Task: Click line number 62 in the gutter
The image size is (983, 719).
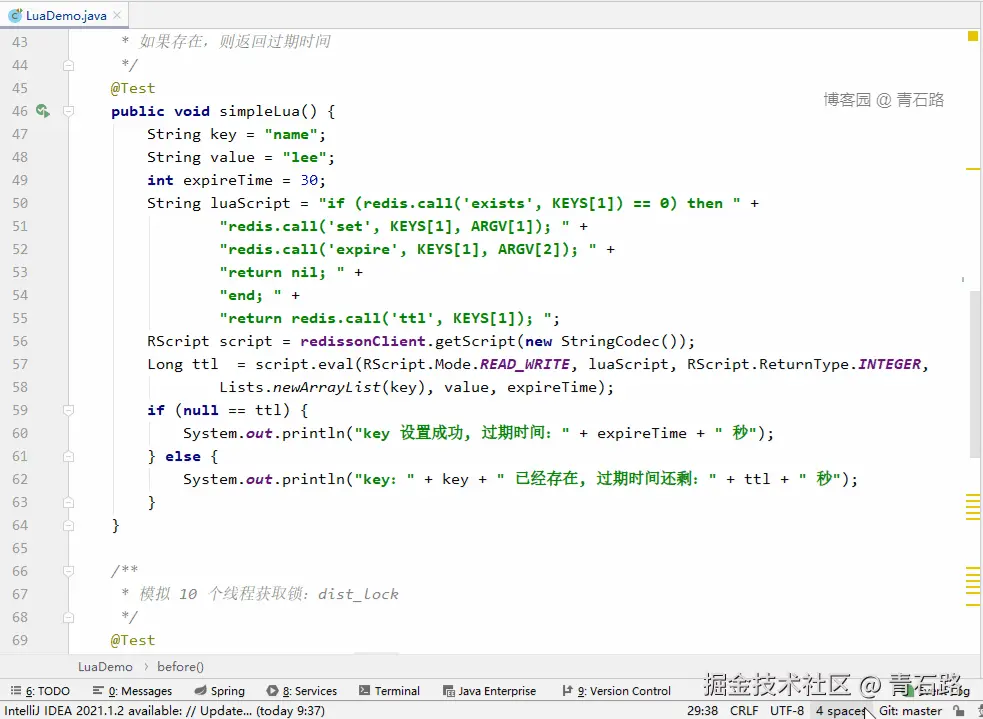Action: [x=20, y=480]
